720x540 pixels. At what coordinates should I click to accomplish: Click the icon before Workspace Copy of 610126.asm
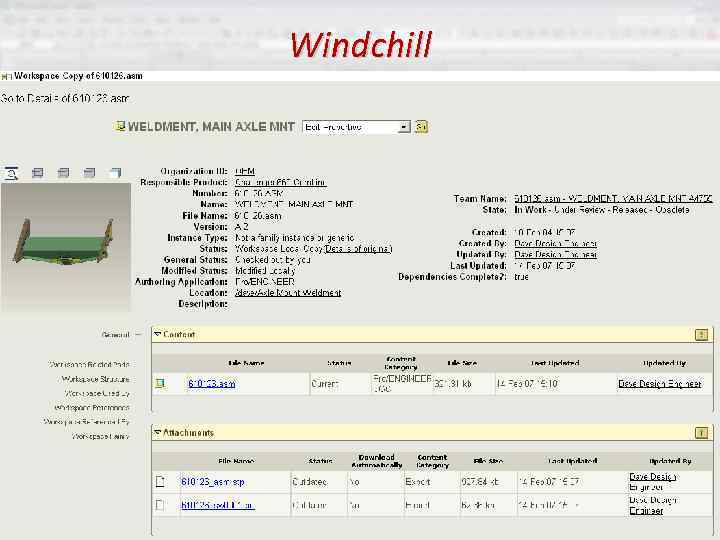(6, 77)
